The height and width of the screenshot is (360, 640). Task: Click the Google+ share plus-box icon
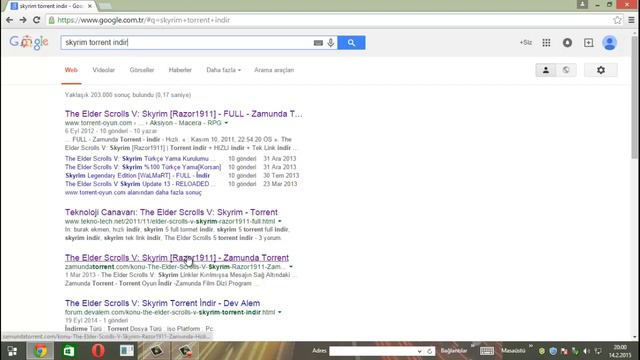click(589, 42)
